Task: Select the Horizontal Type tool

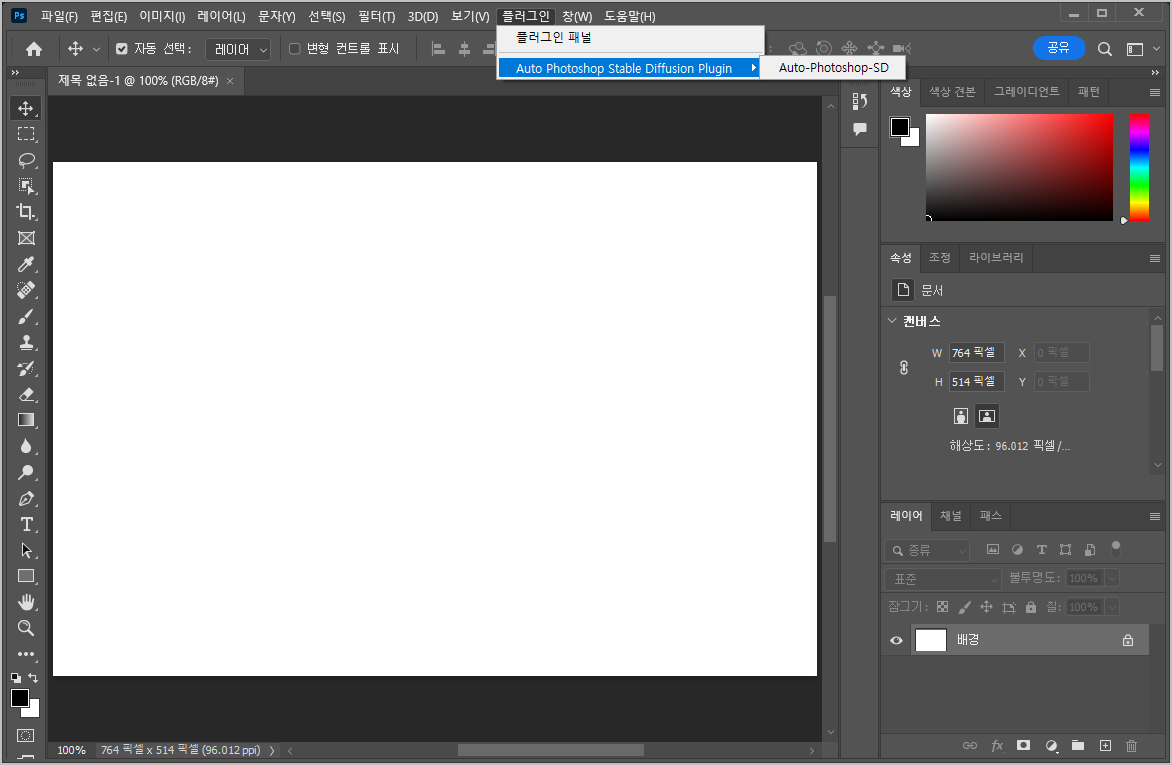Action: [x=26, y=524]
